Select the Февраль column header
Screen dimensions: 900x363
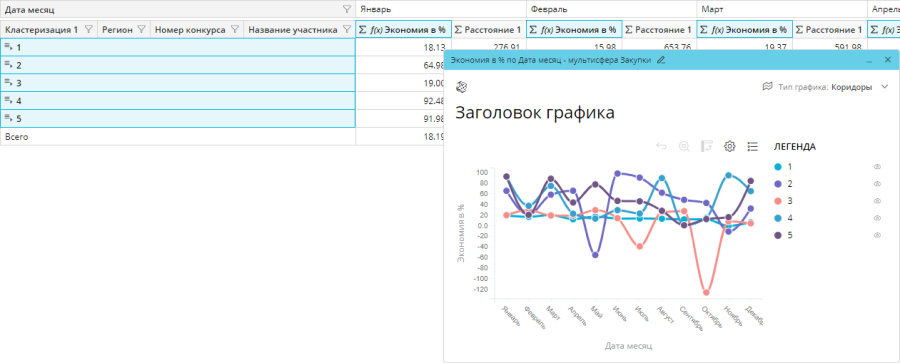(x=611, y=10)
